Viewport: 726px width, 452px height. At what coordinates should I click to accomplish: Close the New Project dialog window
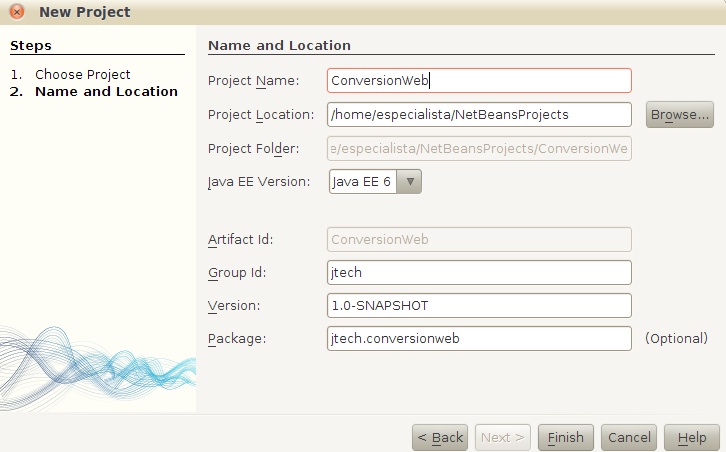pos(17,12)
